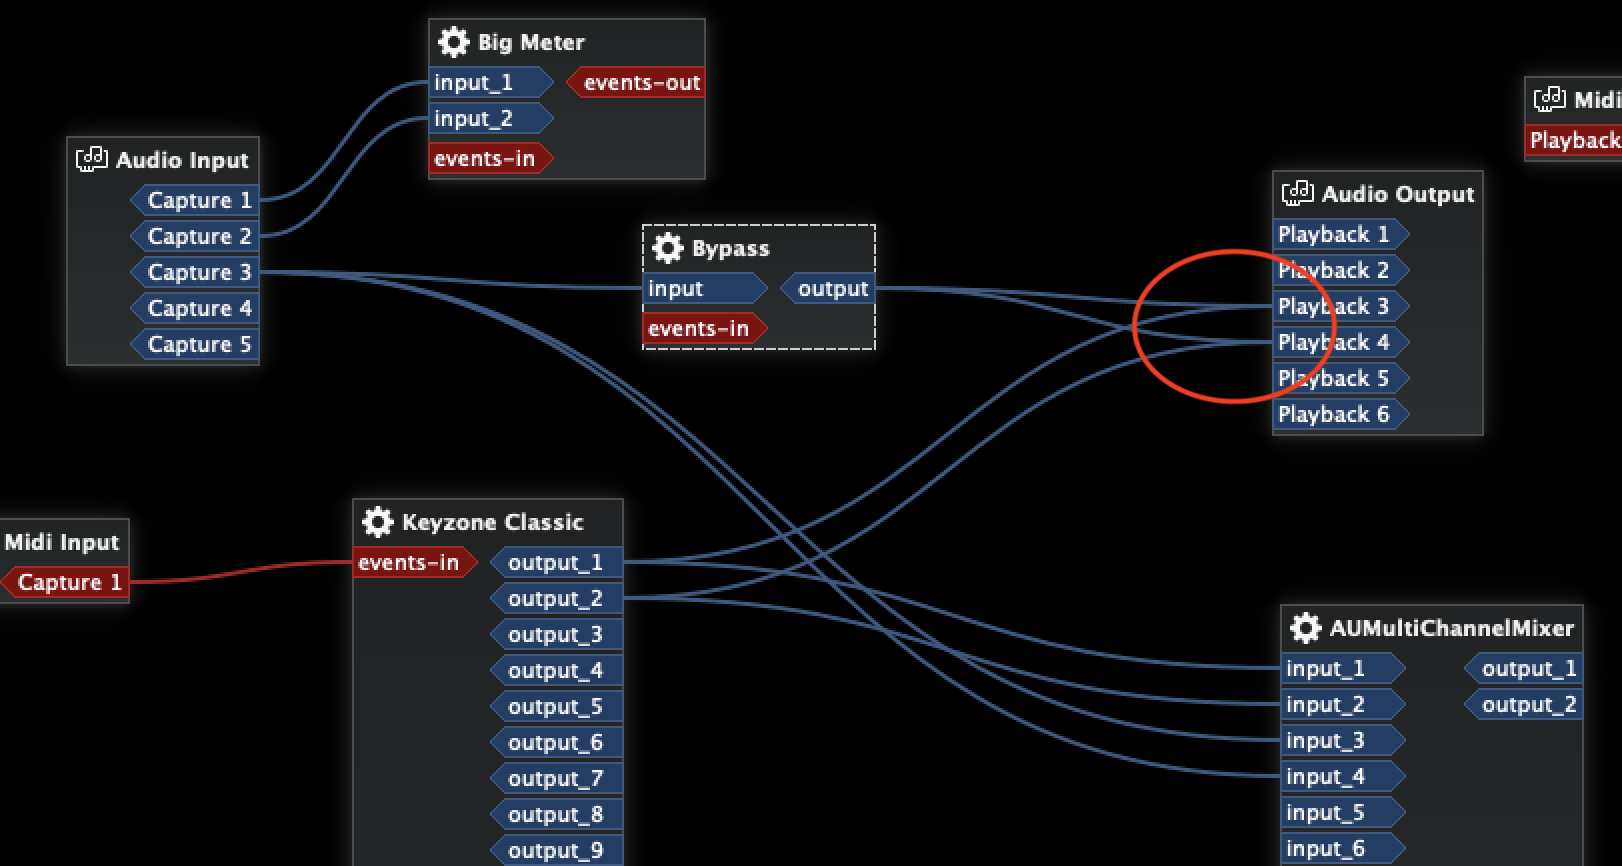Click Keyzone Classic output_9 port
The height and width of the screenshot is (866, 1622).
557,850
